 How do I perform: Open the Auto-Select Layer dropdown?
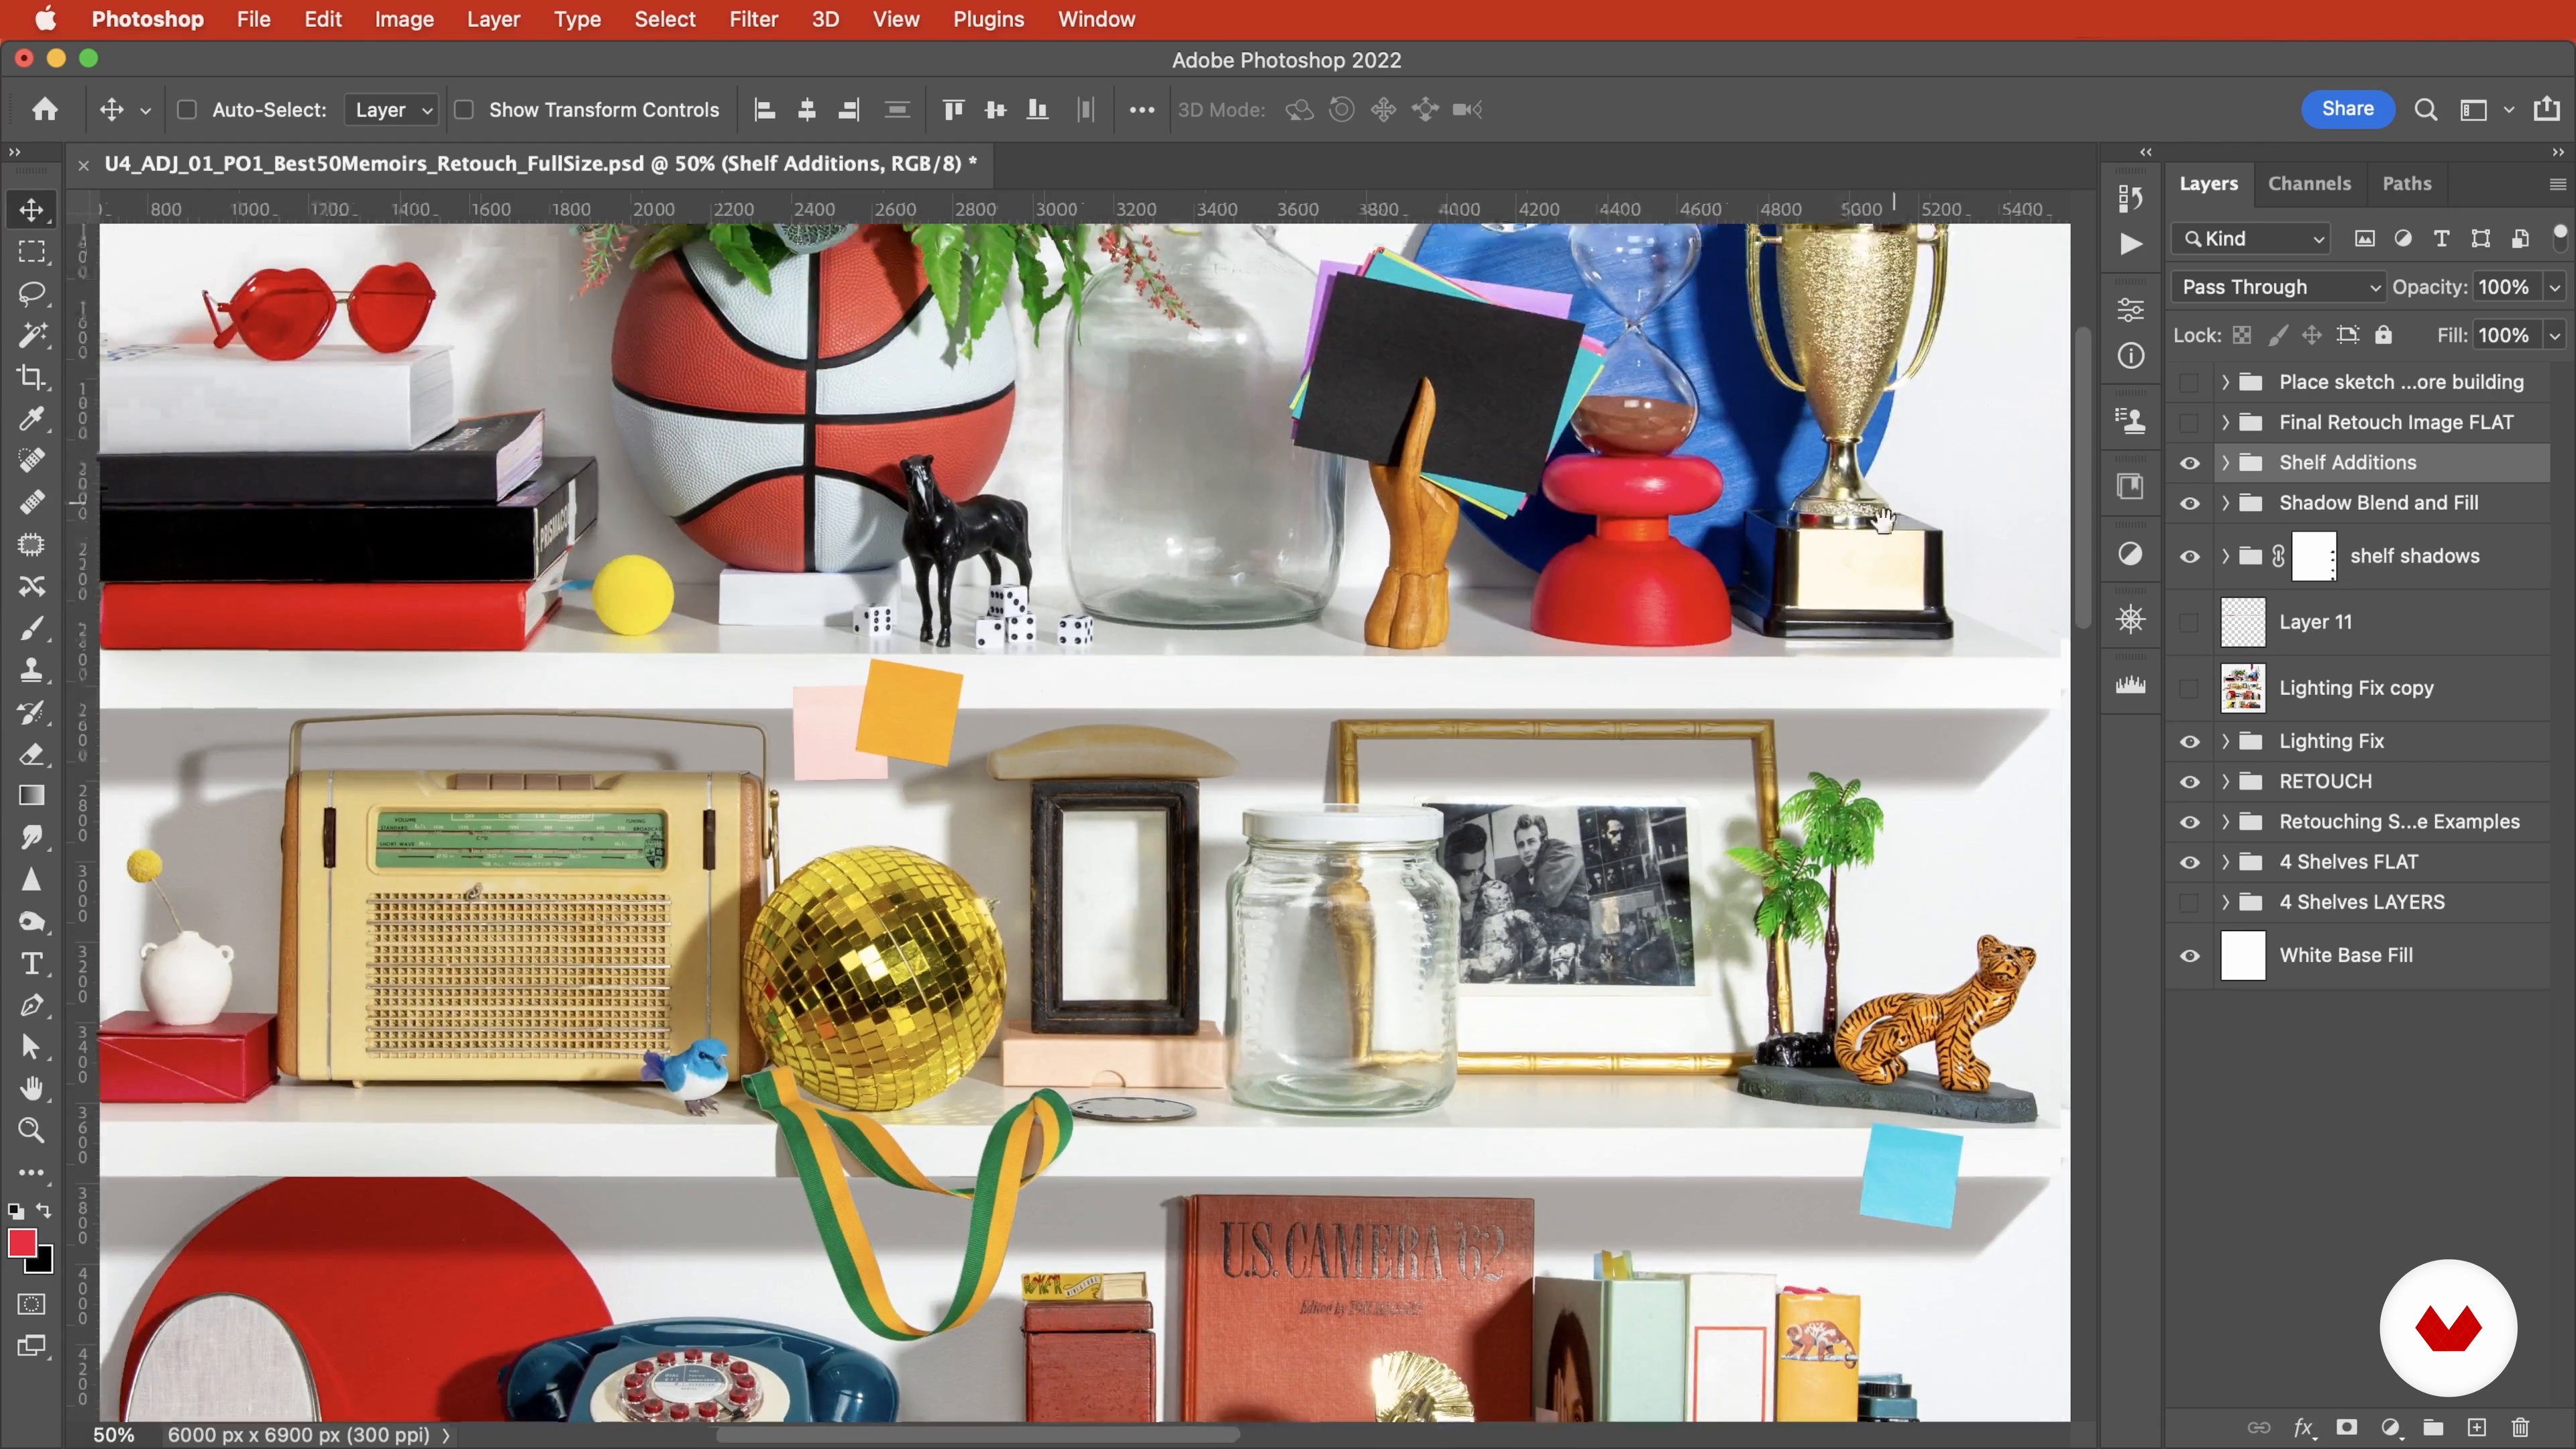pyautogui.click(x=391, y=109)
